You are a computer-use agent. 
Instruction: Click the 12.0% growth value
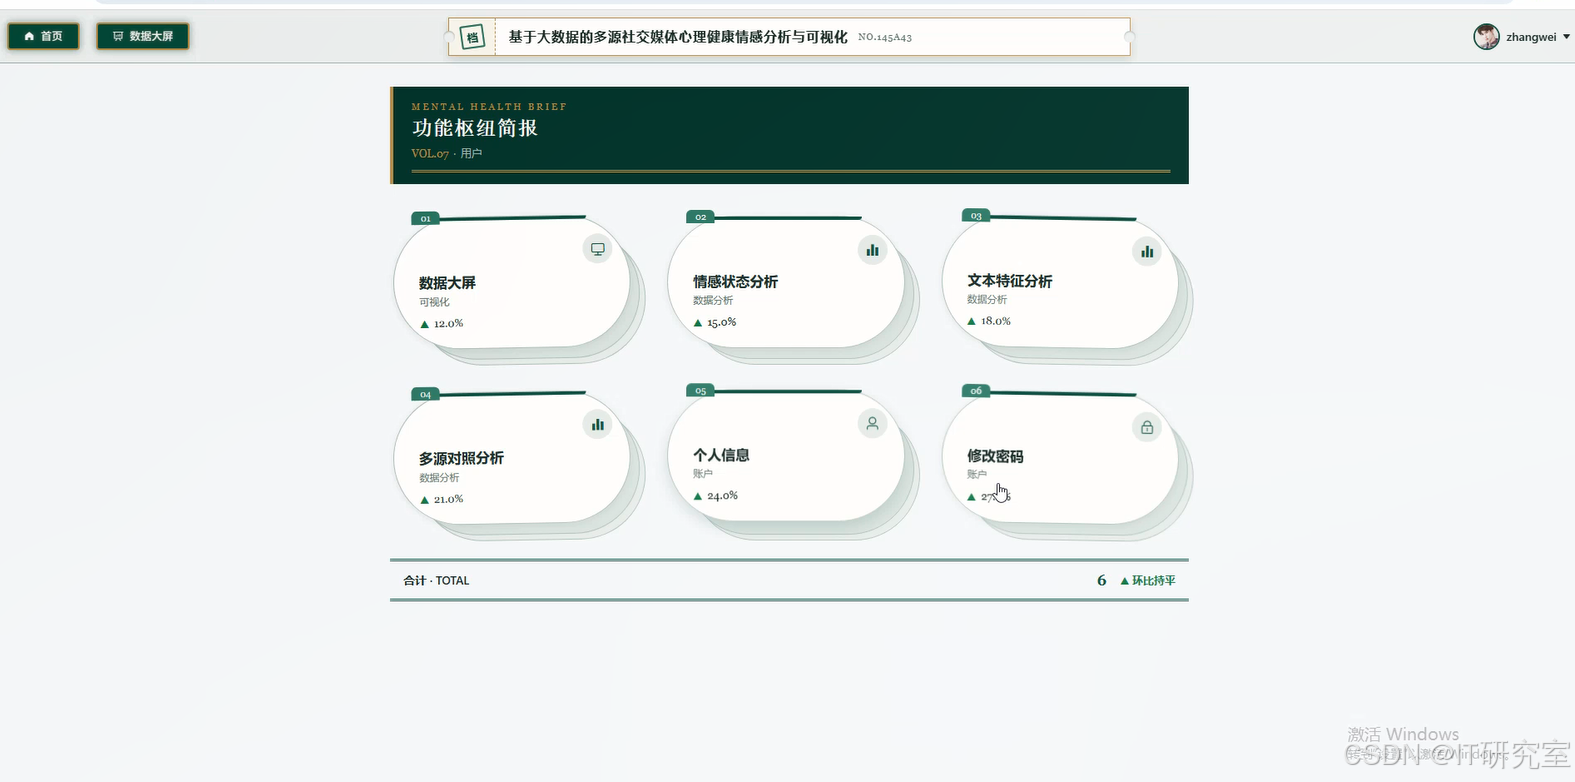(448, 324)
